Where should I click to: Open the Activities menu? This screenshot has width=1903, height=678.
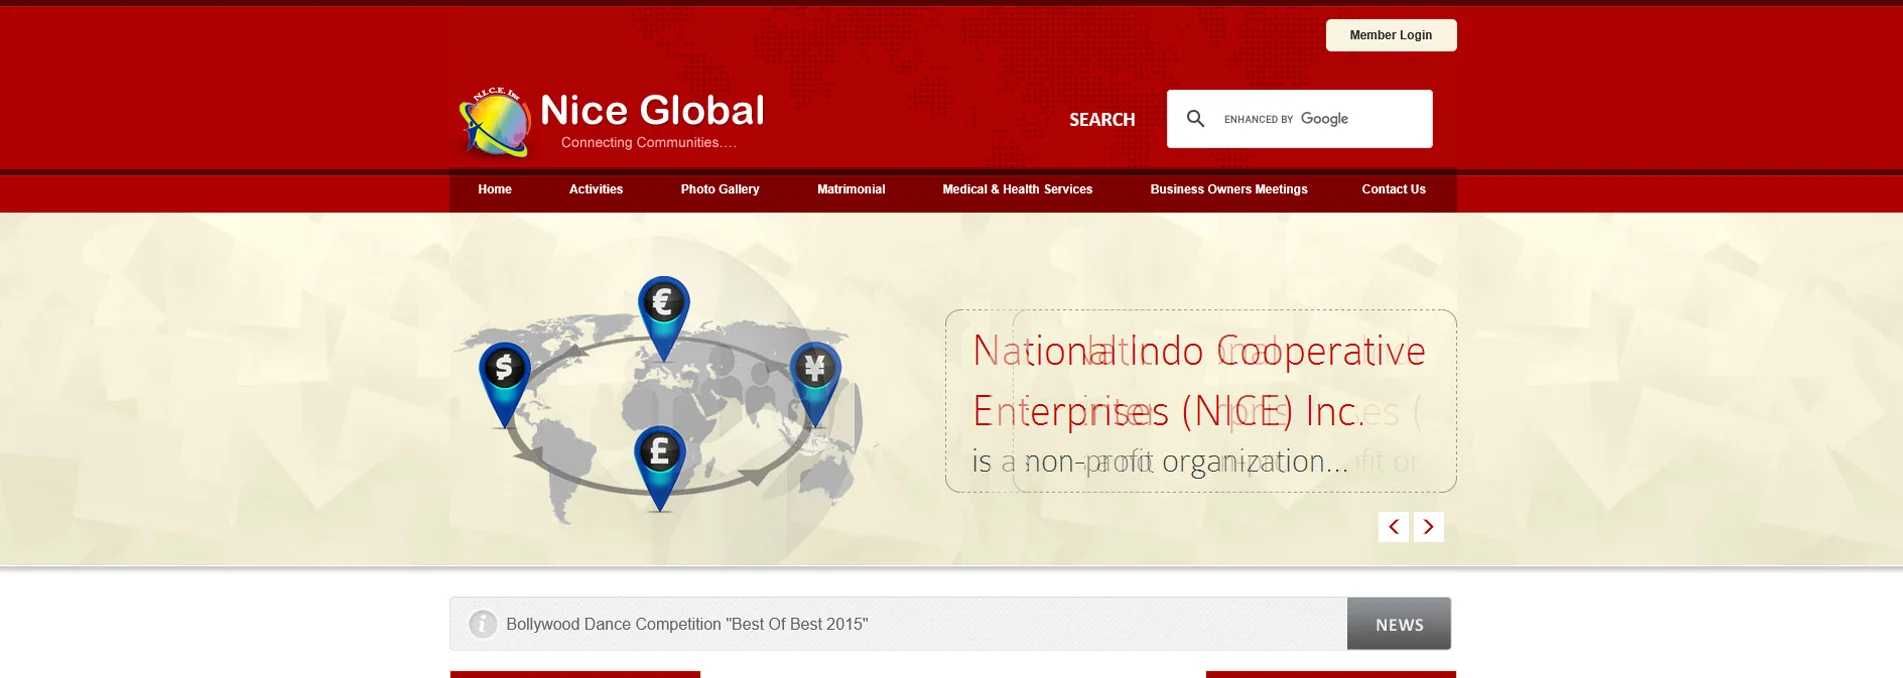pos(596,189)
